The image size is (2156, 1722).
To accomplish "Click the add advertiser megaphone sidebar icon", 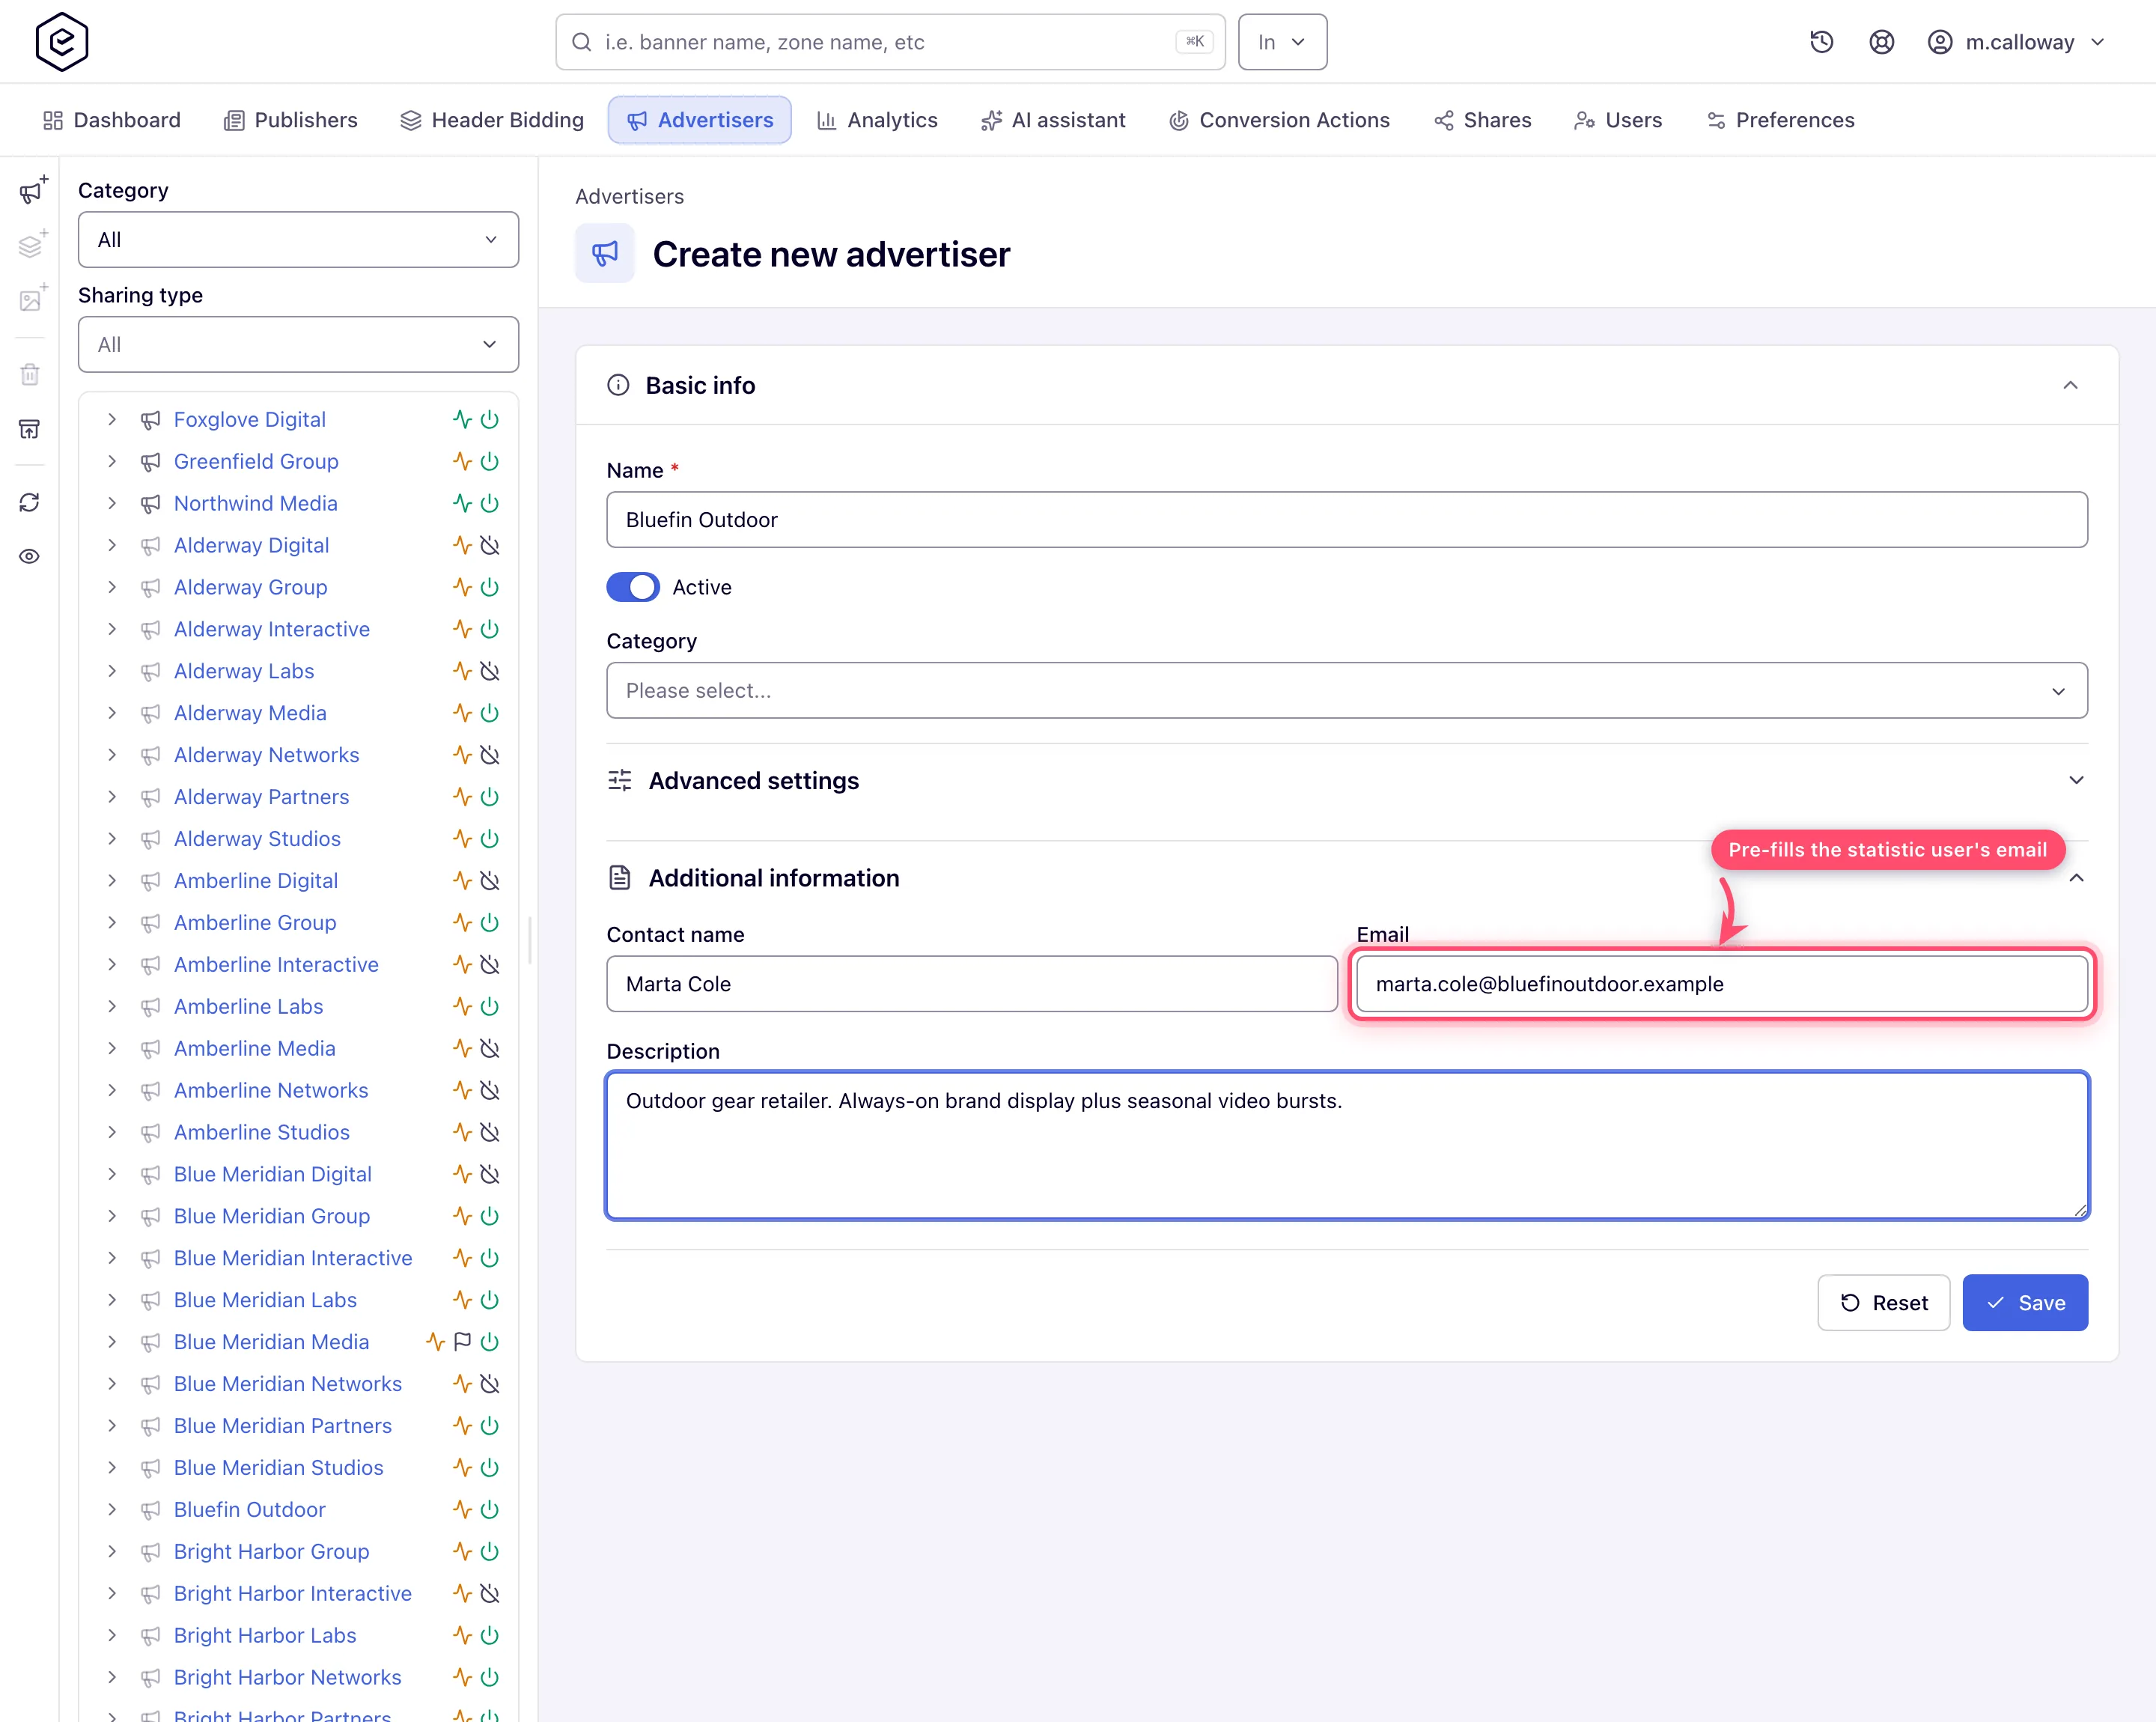I will 32,190.
